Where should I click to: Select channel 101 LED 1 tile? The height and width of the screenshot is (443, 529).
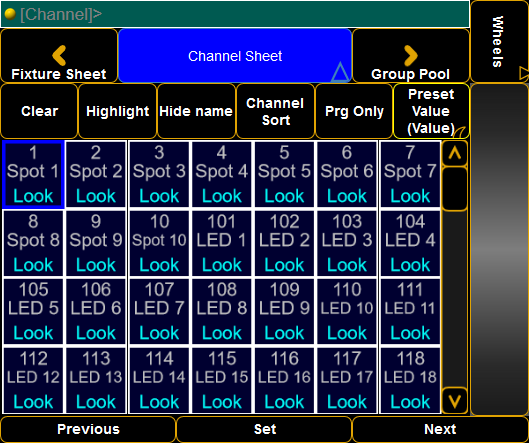(222, 244)
